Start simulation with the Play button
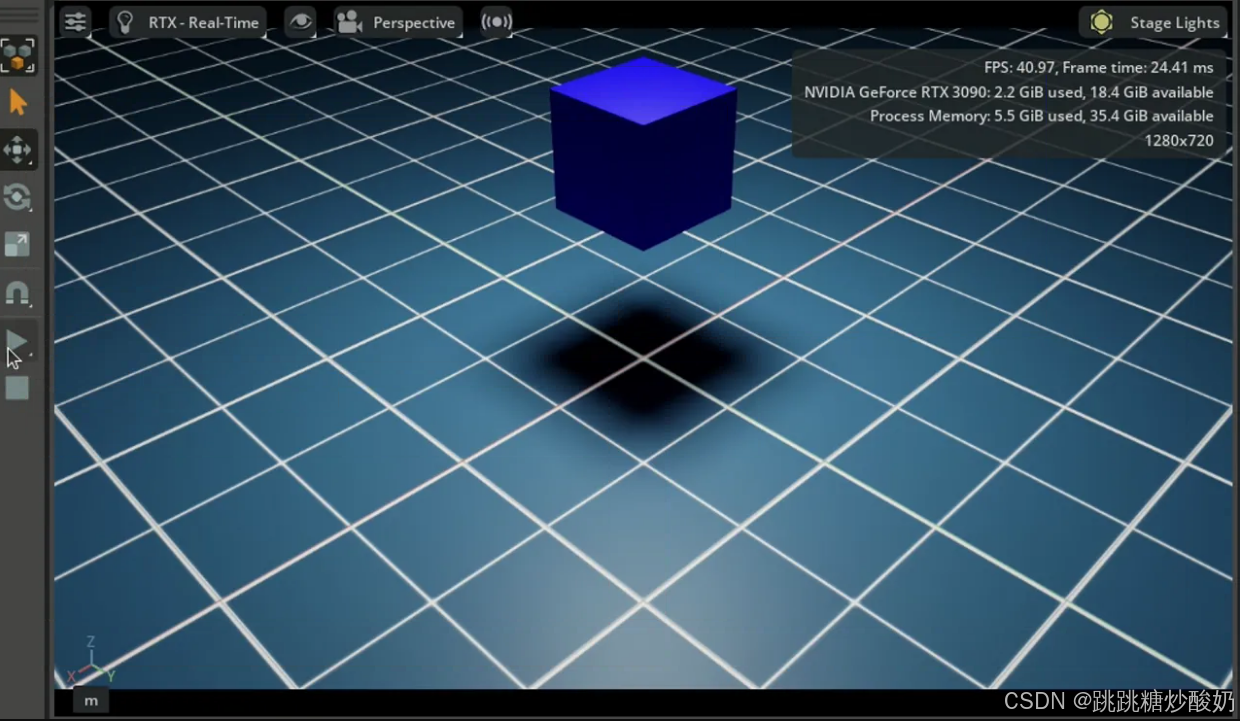This screenshot has height=721, width=1240. point(18,342)
